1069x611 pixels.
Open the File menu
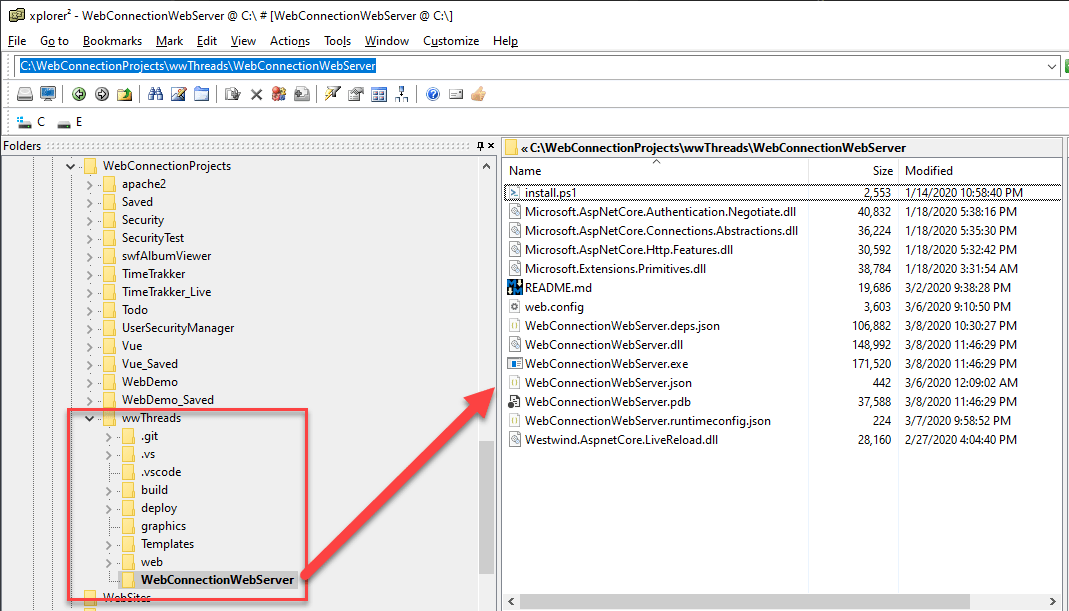(x=17, y=41)
